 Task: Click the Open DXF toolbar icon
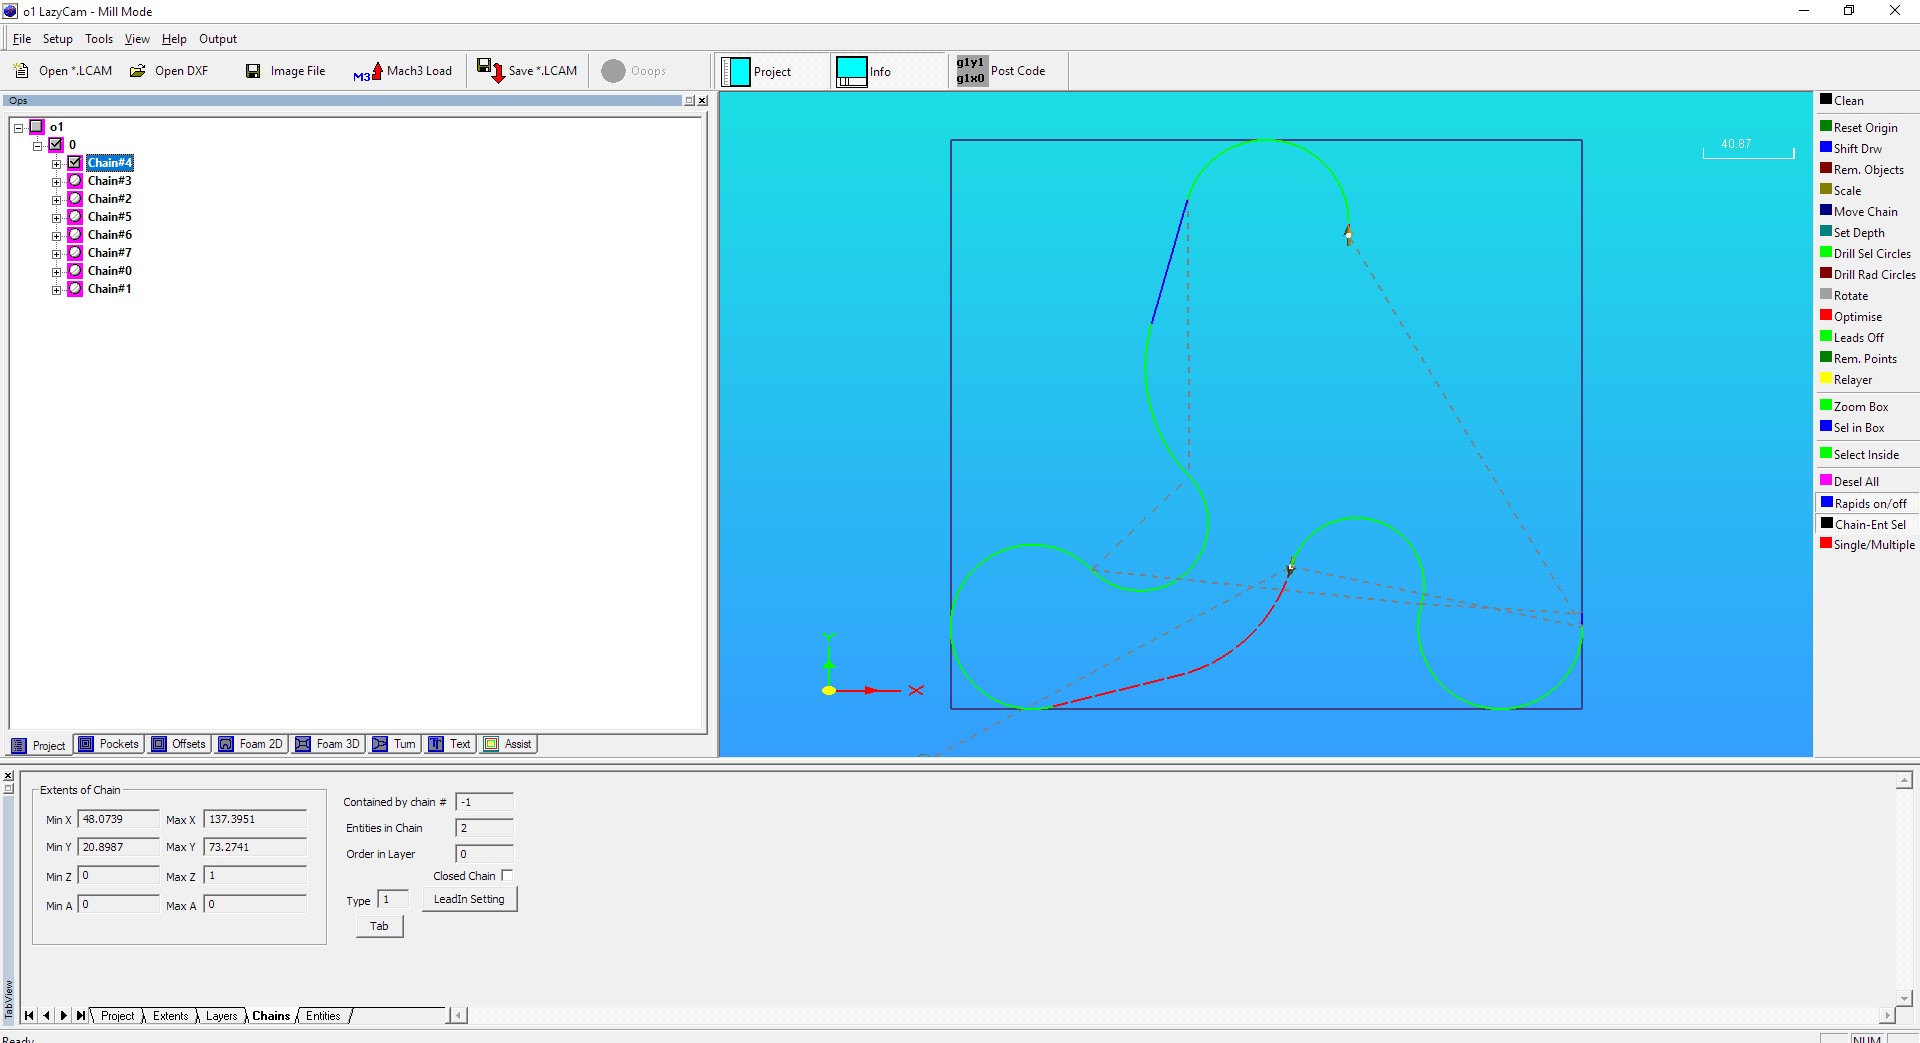pos(138,71)
